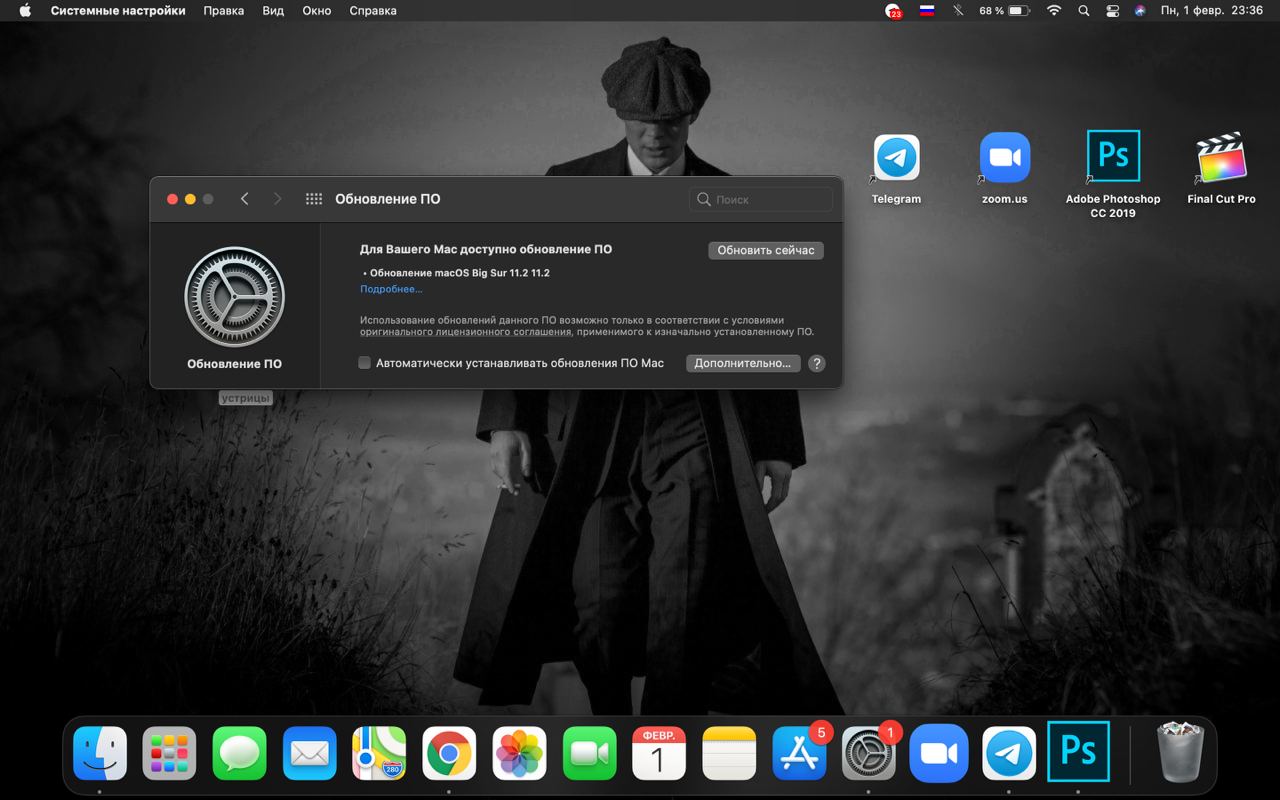Open Maps from the Dock

pyautogui.click(x=379, y=753)
